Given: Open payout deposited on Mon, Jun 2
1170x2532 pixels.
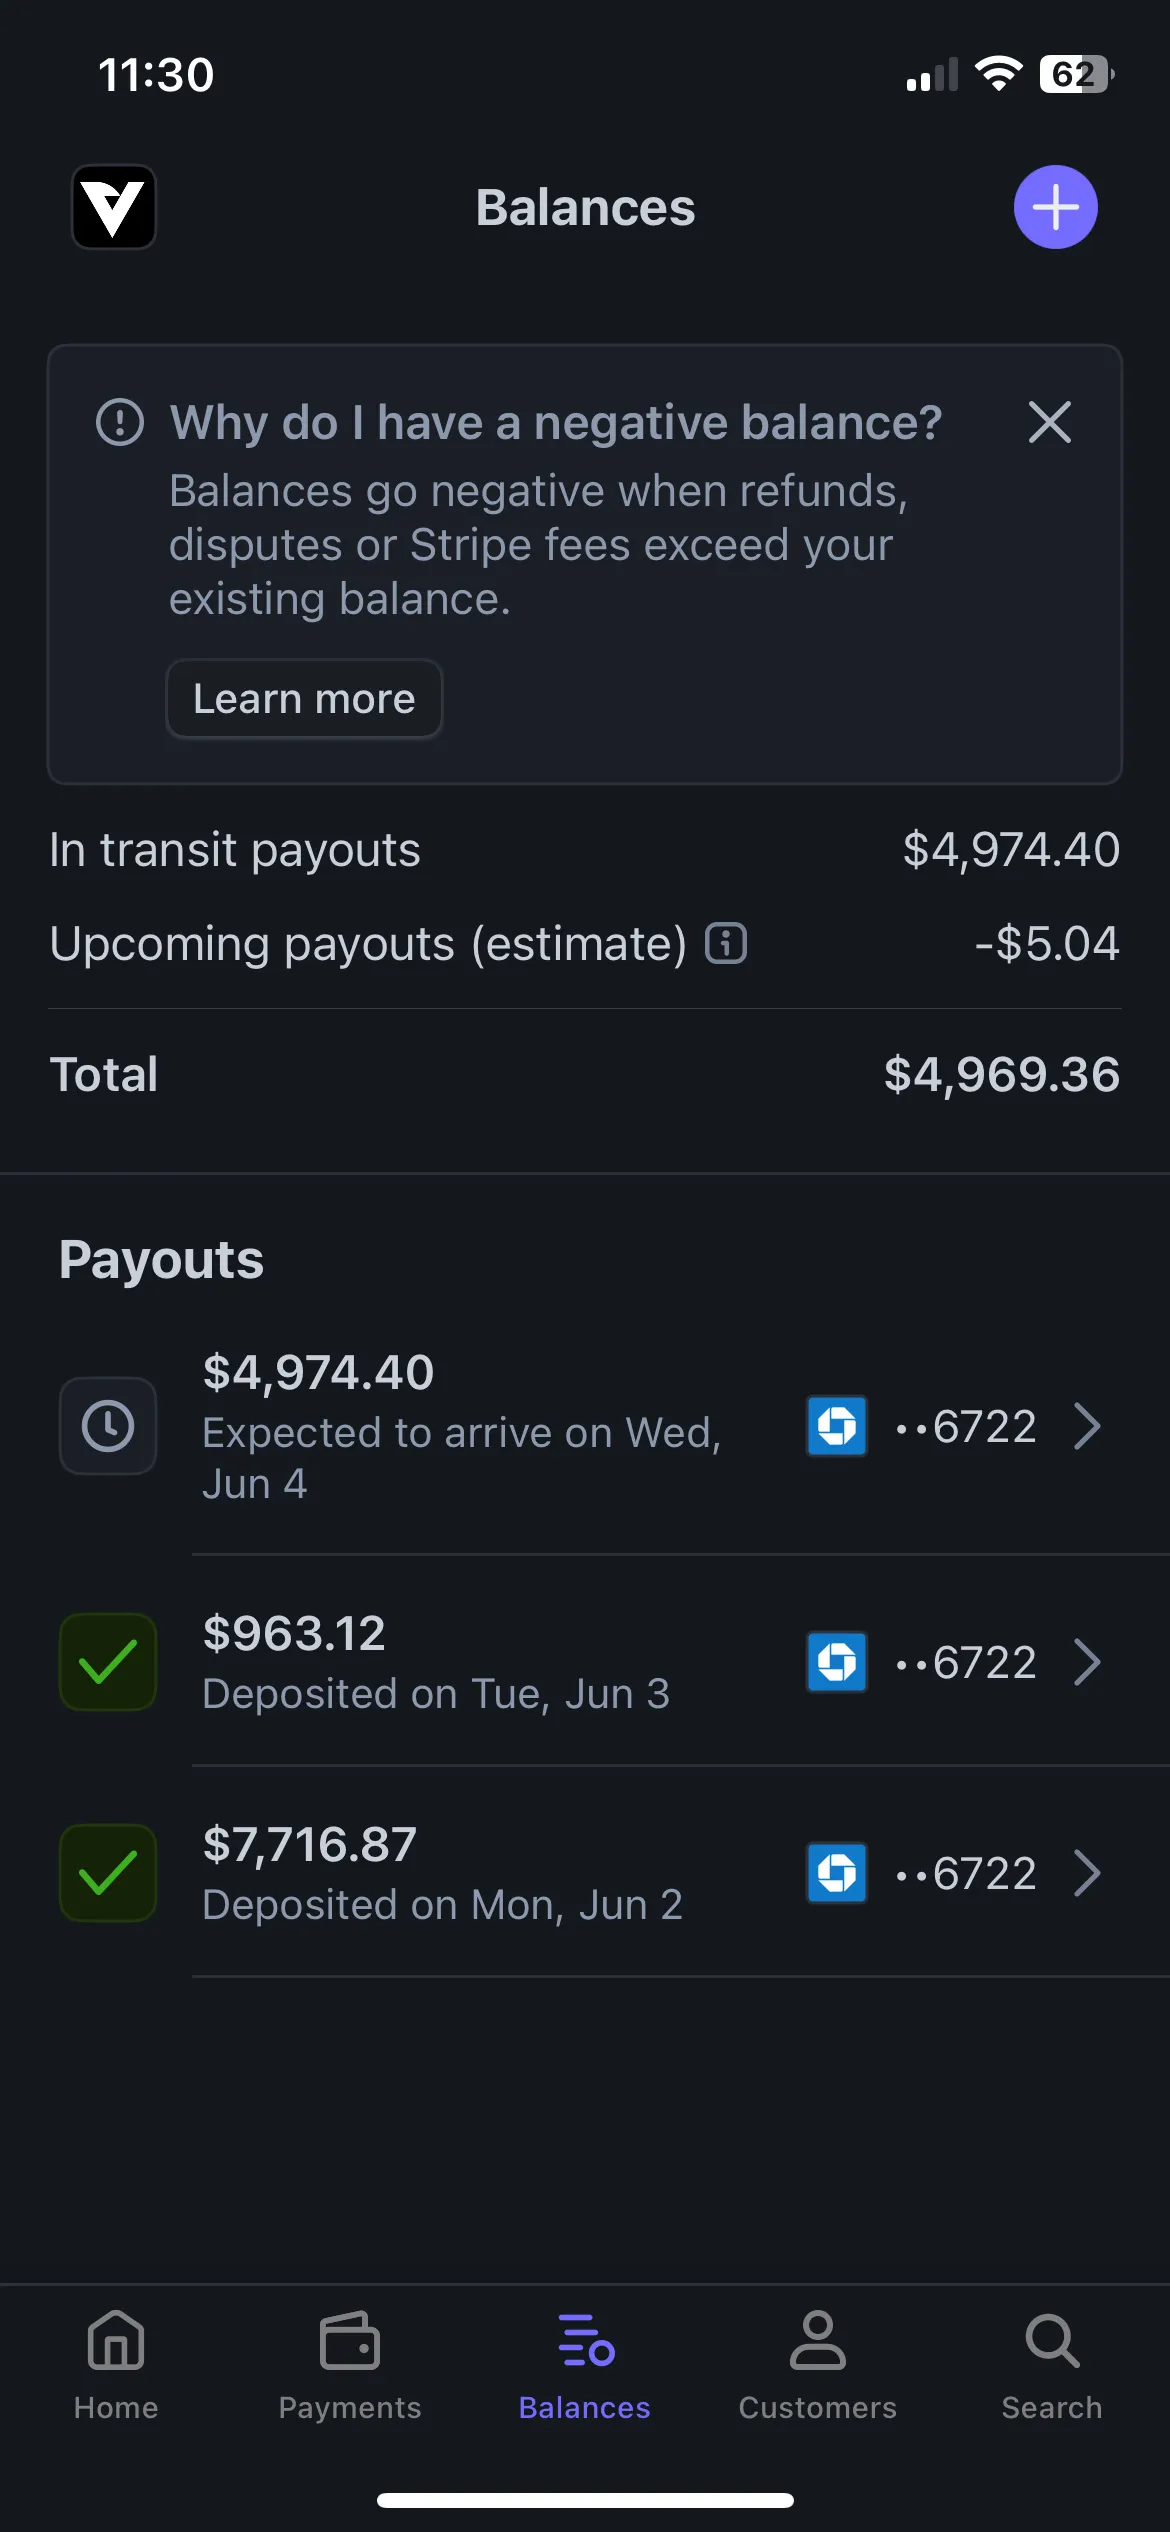Looking at the screenshot, I should point(442,1873).
